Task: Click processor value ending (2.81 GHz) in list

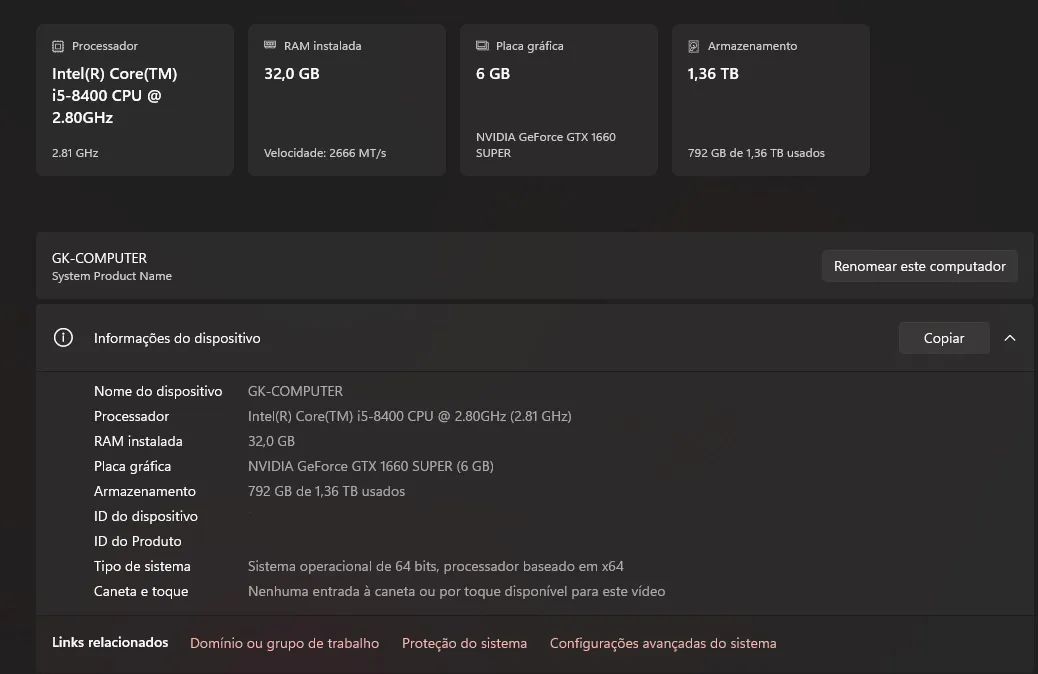Action: click(x=410, y=416)
